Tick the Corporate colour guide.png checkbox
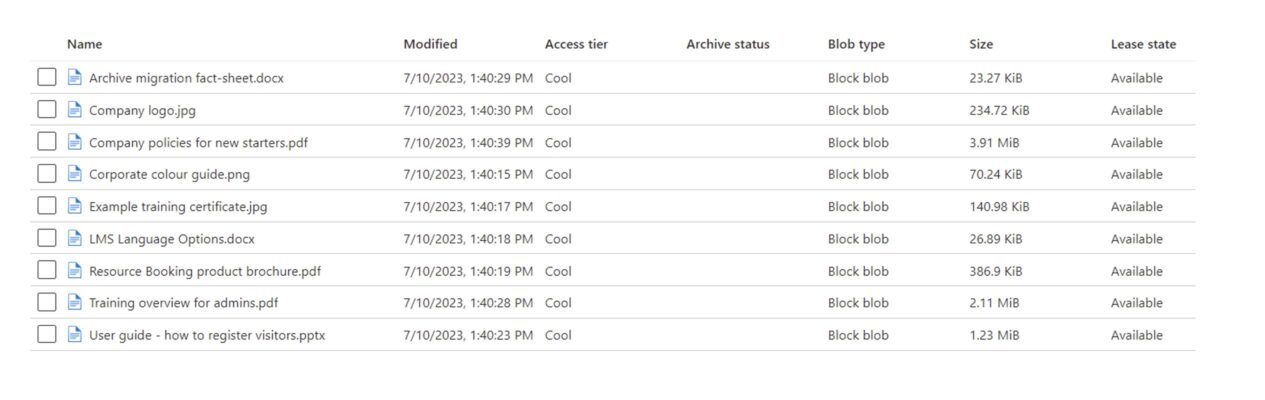 coord(47,174)
